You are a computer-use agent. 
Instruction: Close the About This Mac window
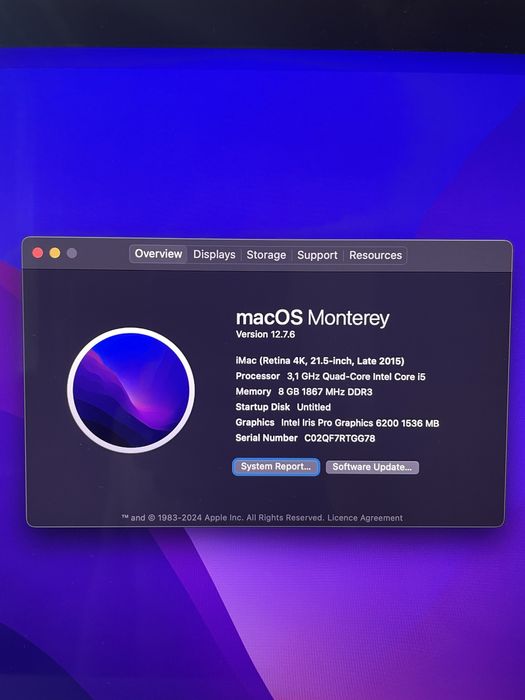click(x=38, y=253)
